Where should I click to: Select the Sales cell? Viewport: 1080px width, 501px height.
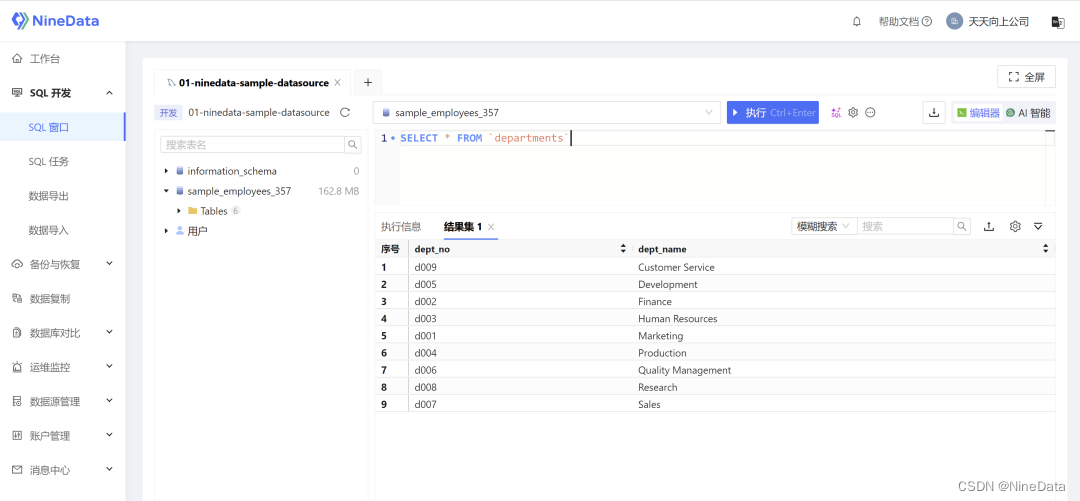[x=650, y=405]
